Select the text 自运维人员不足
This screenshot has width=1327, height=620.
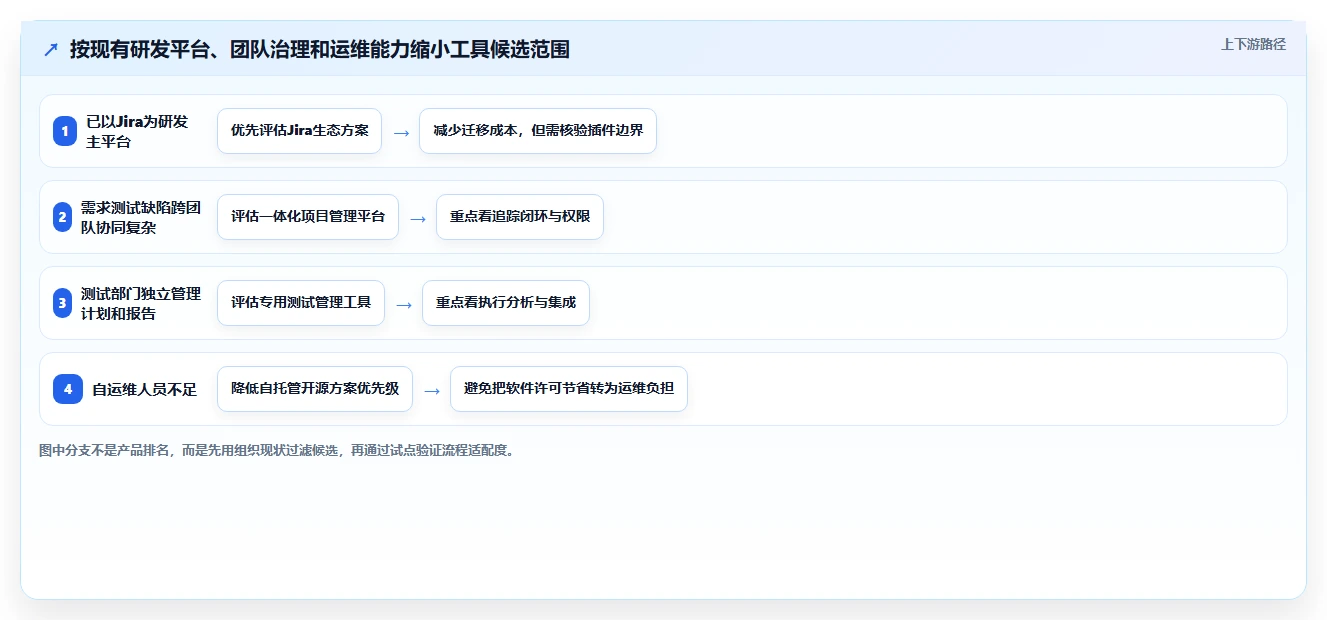click(145, 390)
